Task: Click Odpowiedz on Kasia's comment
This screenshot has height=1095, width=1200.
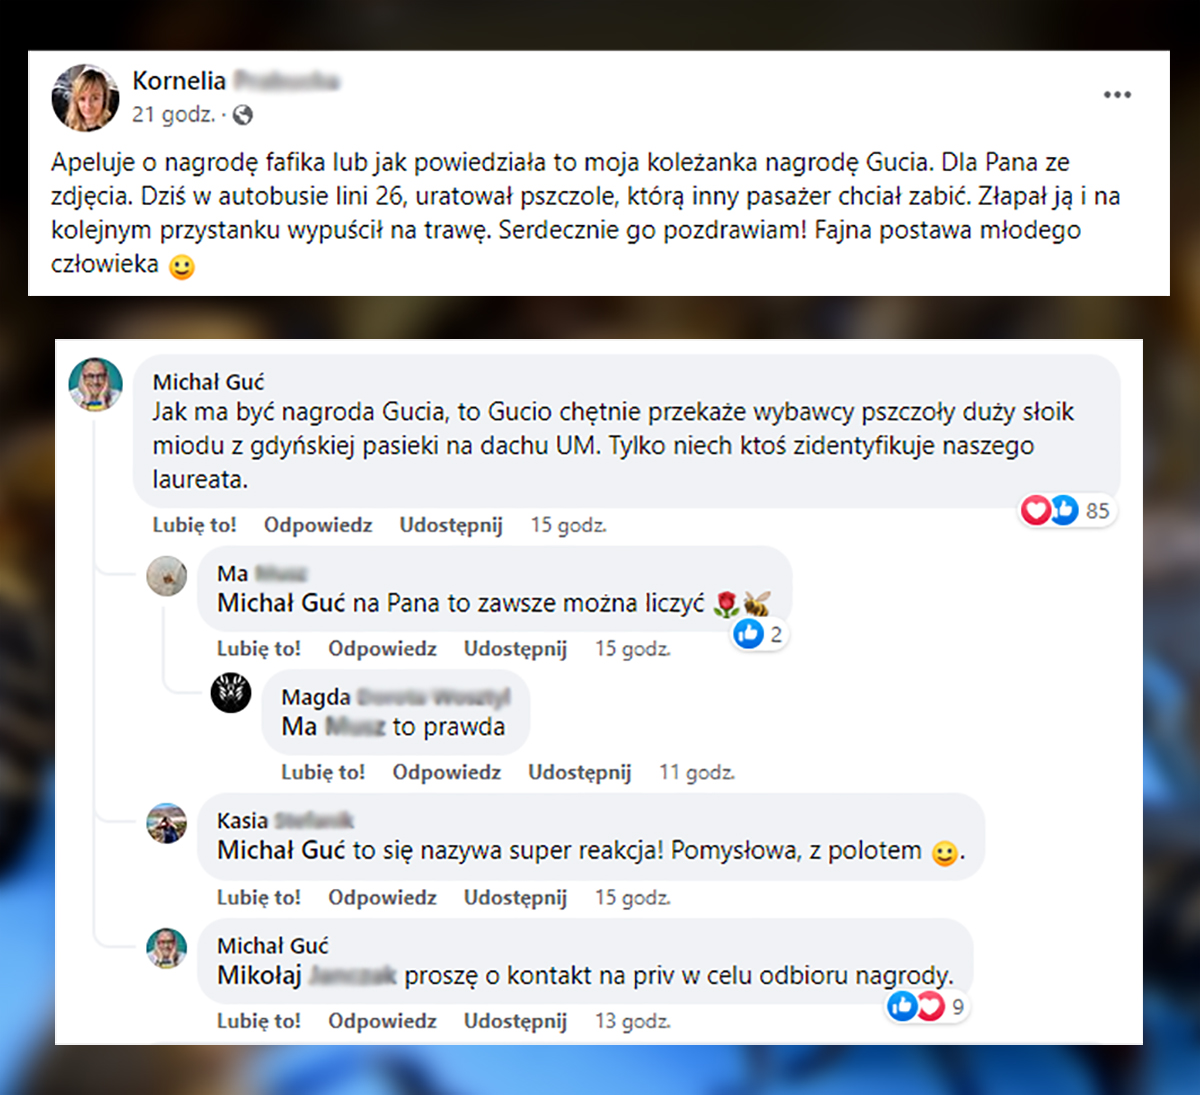Action: [383, 897]
